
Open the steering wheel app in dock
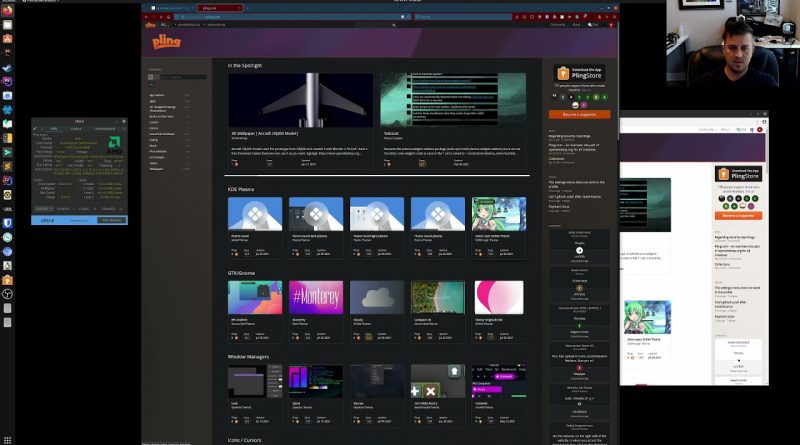pyautogui.click(x=8, y=294)
